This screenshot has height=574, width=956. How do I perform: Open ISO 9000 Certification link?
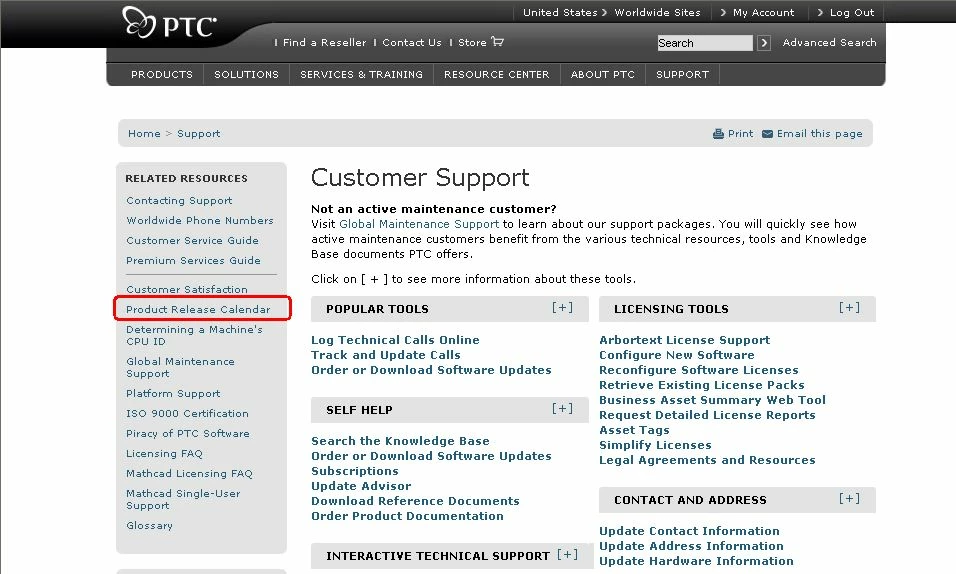[x=187, y=414]
